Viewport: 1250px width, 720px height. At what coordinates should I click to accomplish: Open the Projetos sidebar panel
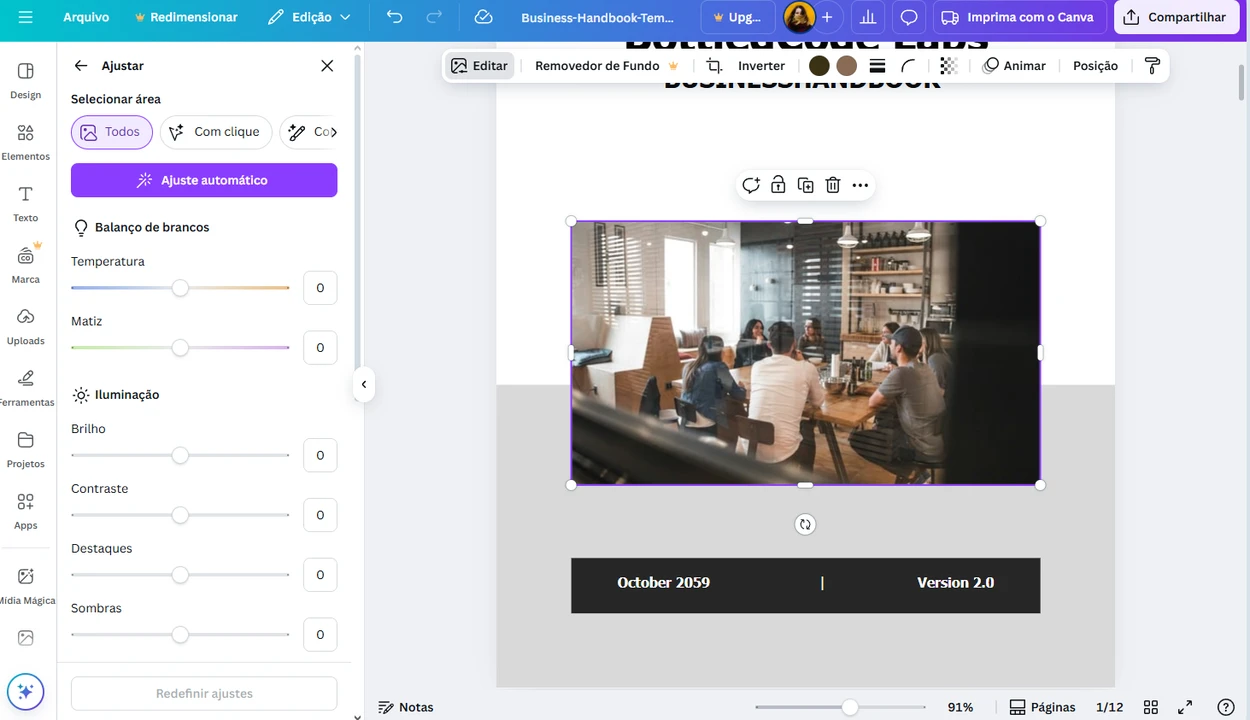click(26, 449)
